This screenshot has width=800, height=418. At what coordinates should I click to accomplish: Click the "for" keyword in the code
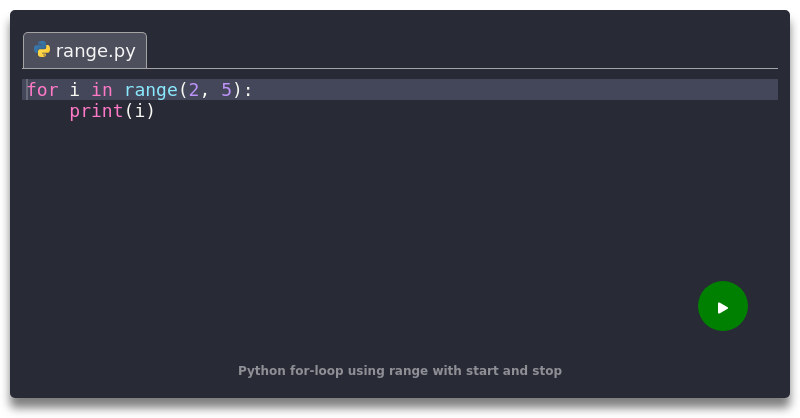pyautogui.click(x=42, y=90)
